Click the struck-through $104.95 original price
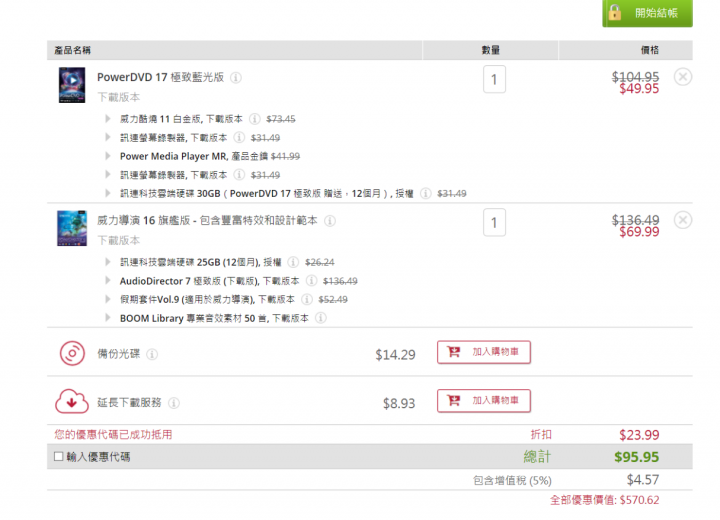 (635, 76)
